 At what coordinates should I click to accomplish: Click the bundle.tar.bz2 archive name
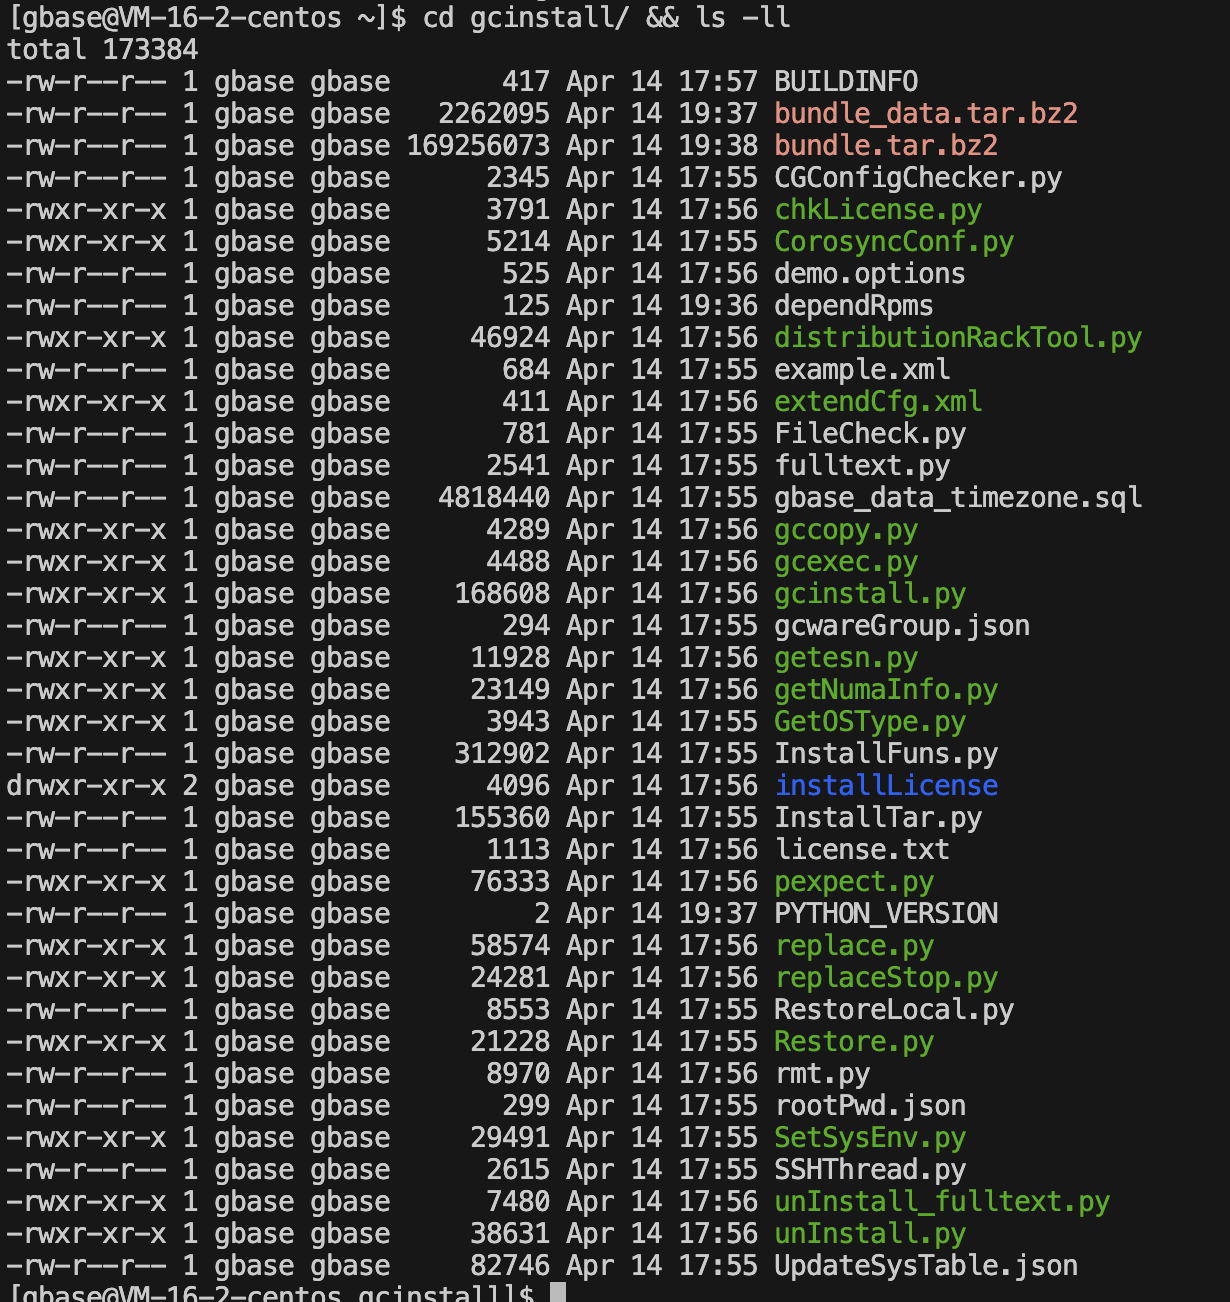[886, 146]
